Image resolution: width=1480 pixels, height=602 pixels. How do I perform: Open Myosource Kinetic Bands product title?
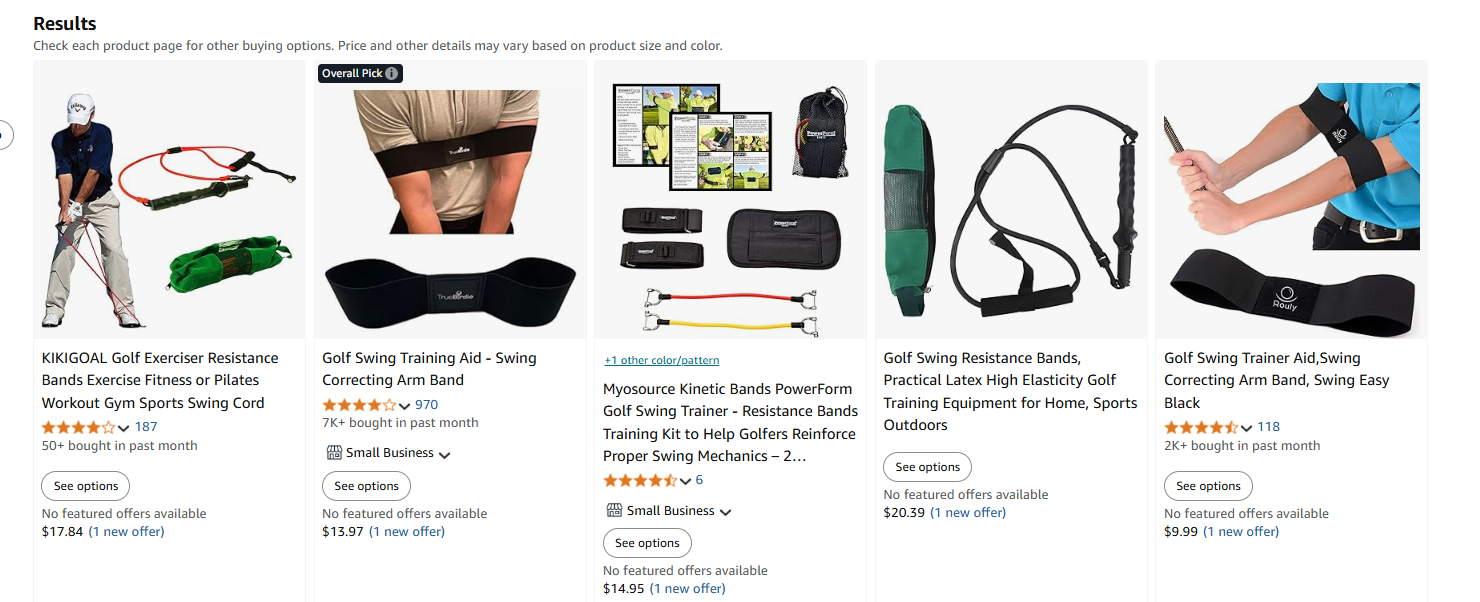(x=730, y=422)
